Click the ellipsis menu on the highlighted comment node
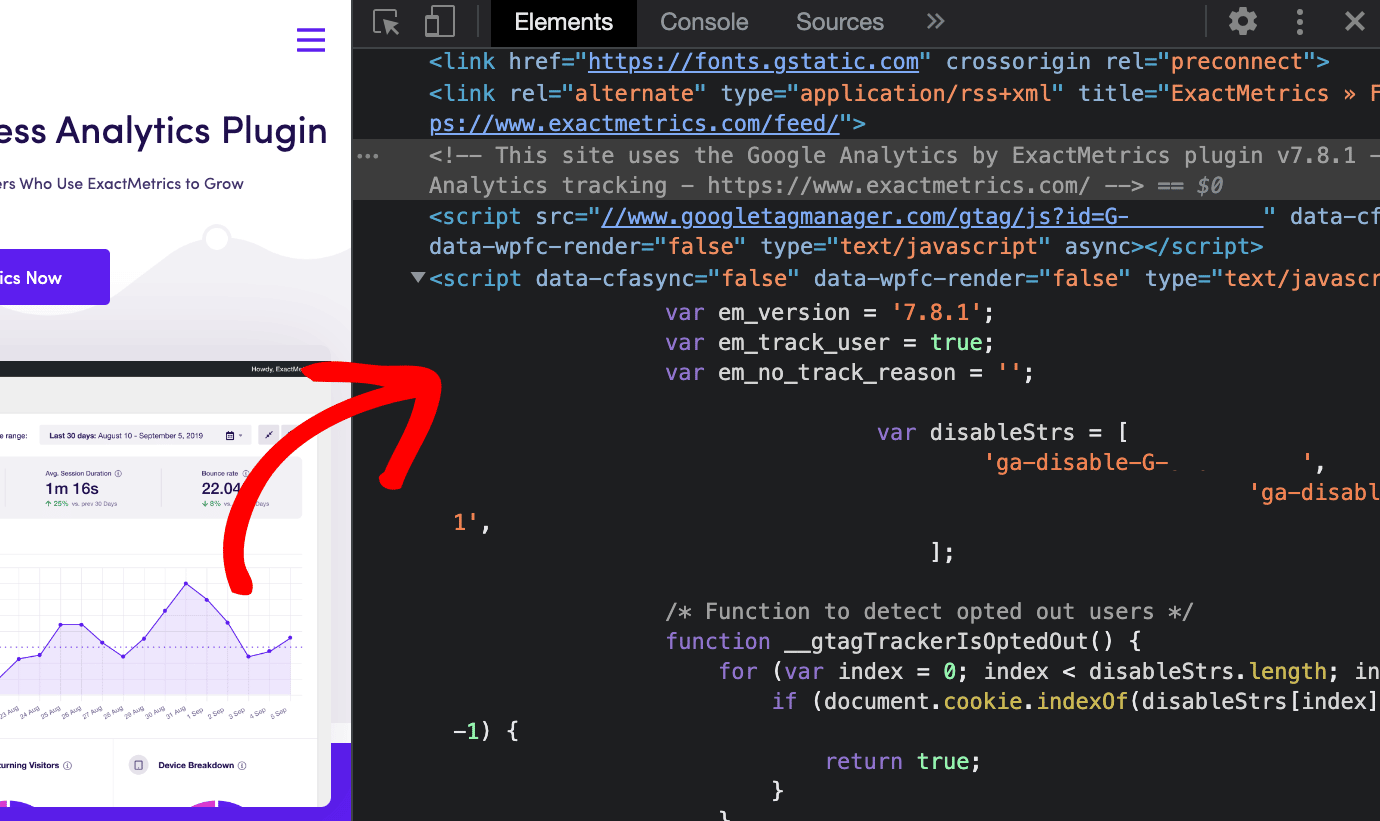This screenshot has height=821, width=1380. pyautogui.click(x=368, y=155)
